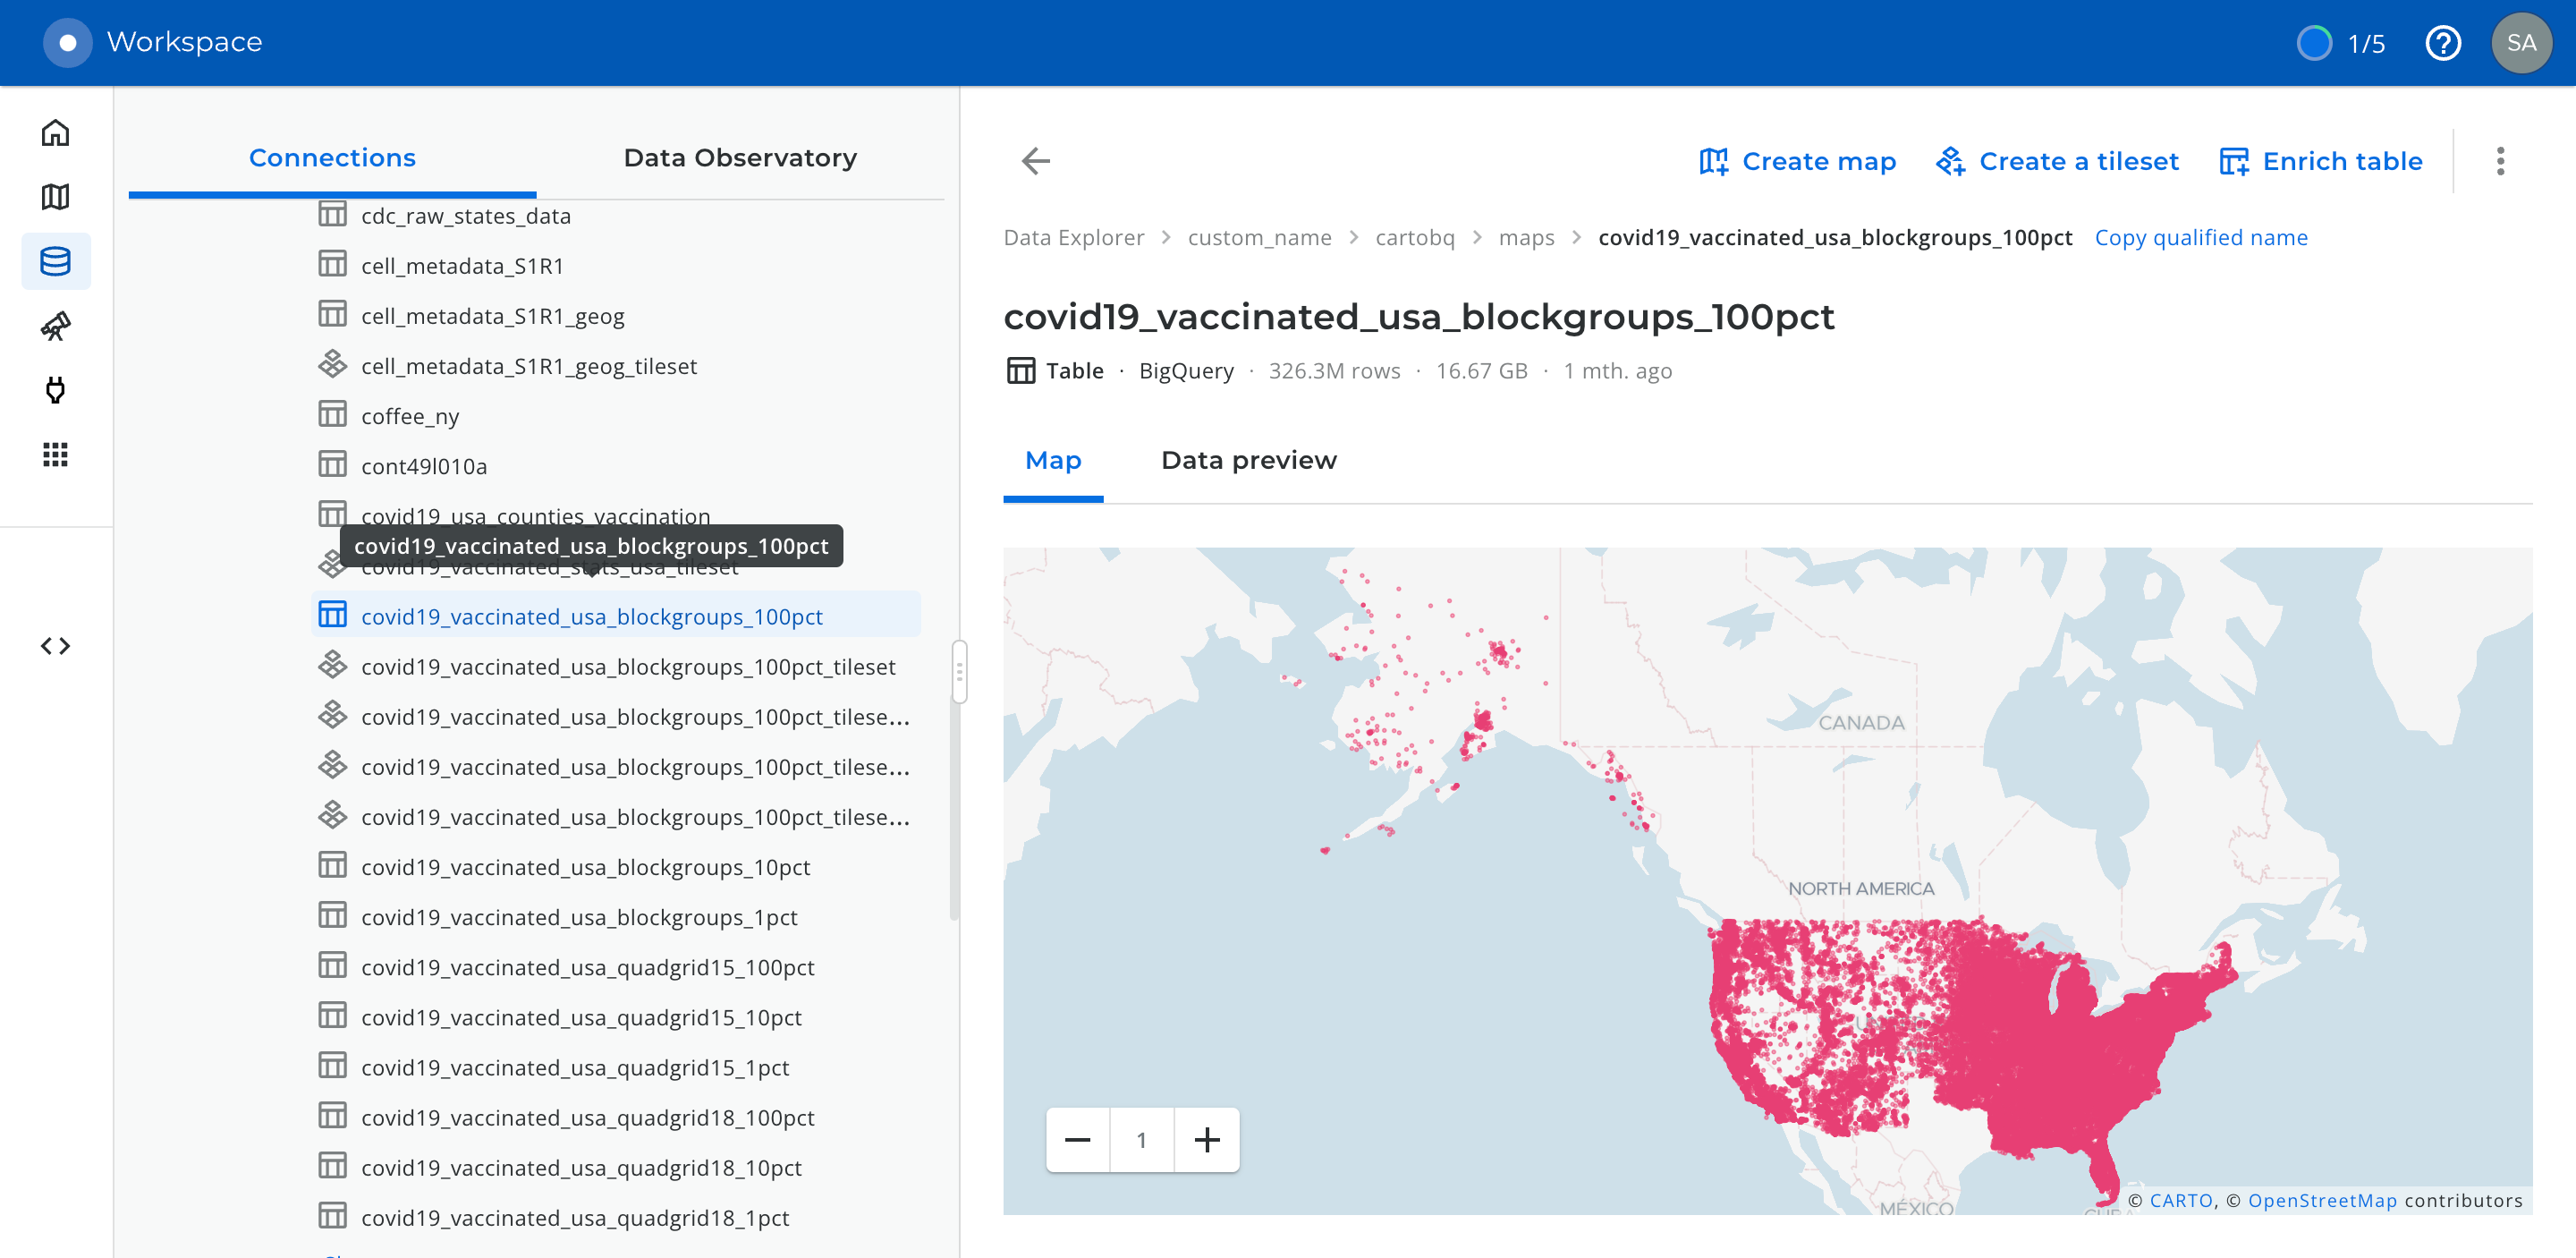Open the SA user avatar menu
Screen dimensions: 2576x1258
2521,43
